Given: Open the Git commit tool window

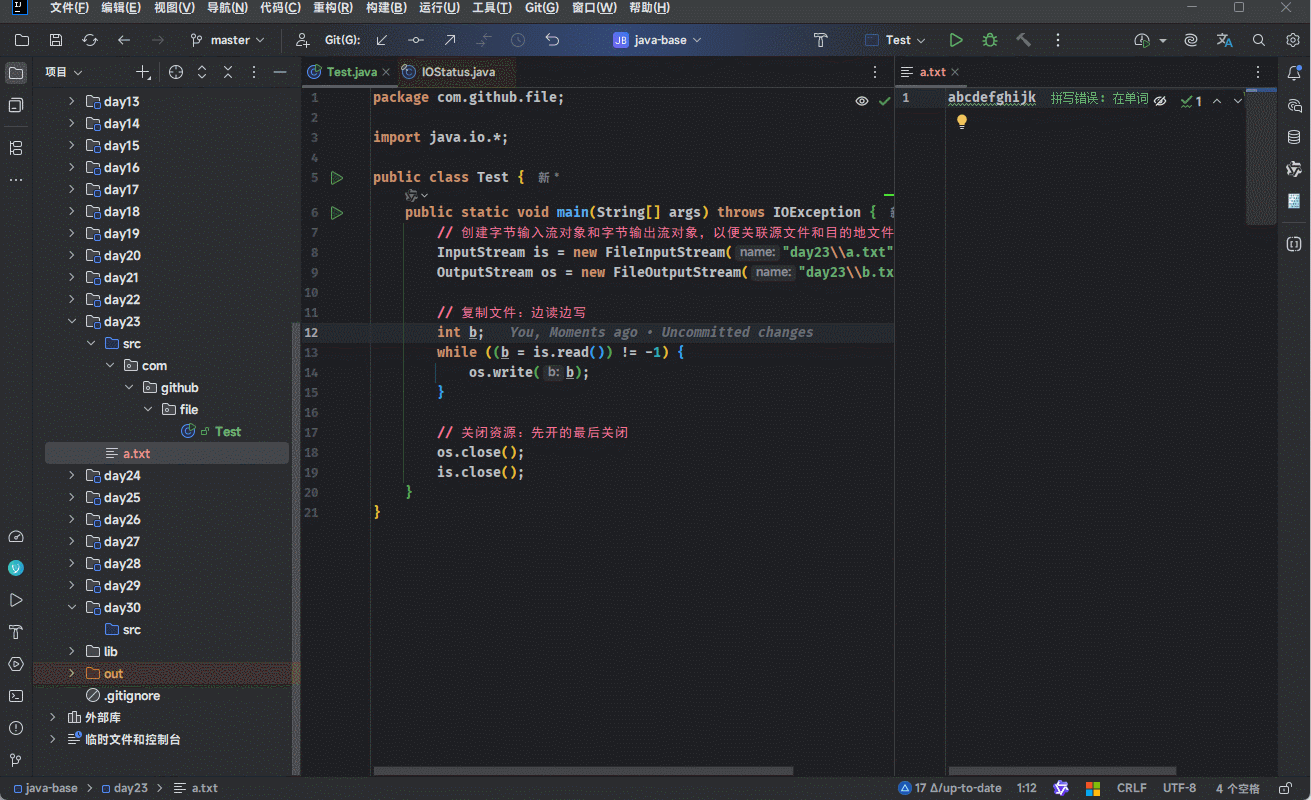Looking at the screenshot, I should pyautogui.click(x=16, y=105).
